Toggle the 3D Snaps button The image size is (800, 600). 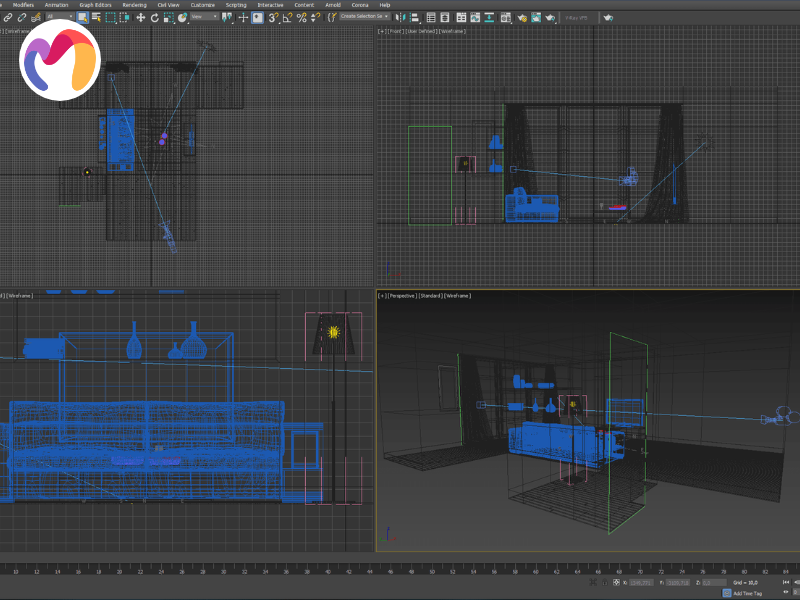click(272, 17)
